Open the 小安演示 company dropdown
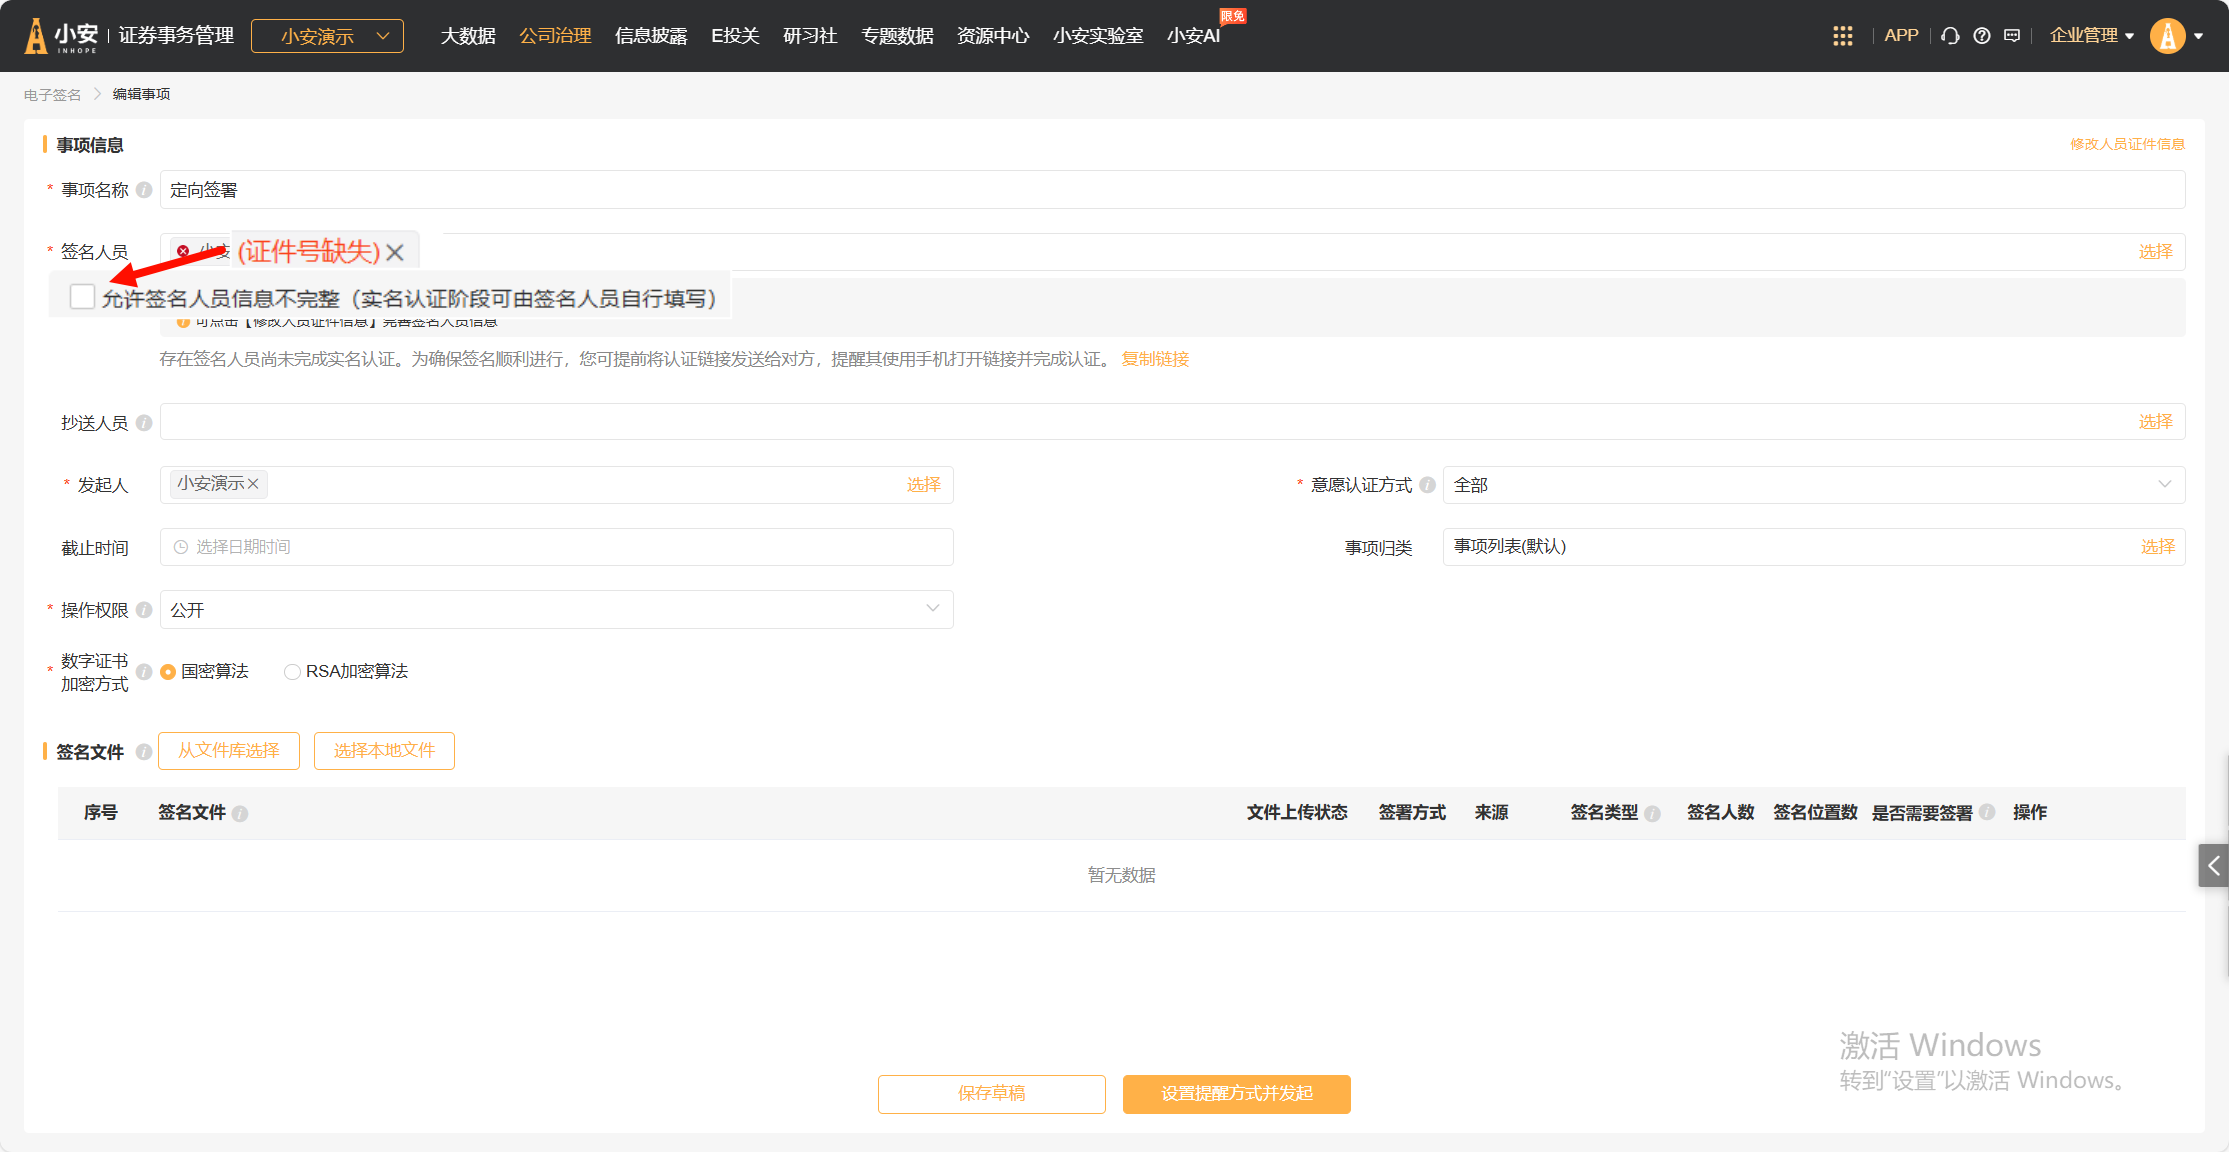 pos(327,36)
